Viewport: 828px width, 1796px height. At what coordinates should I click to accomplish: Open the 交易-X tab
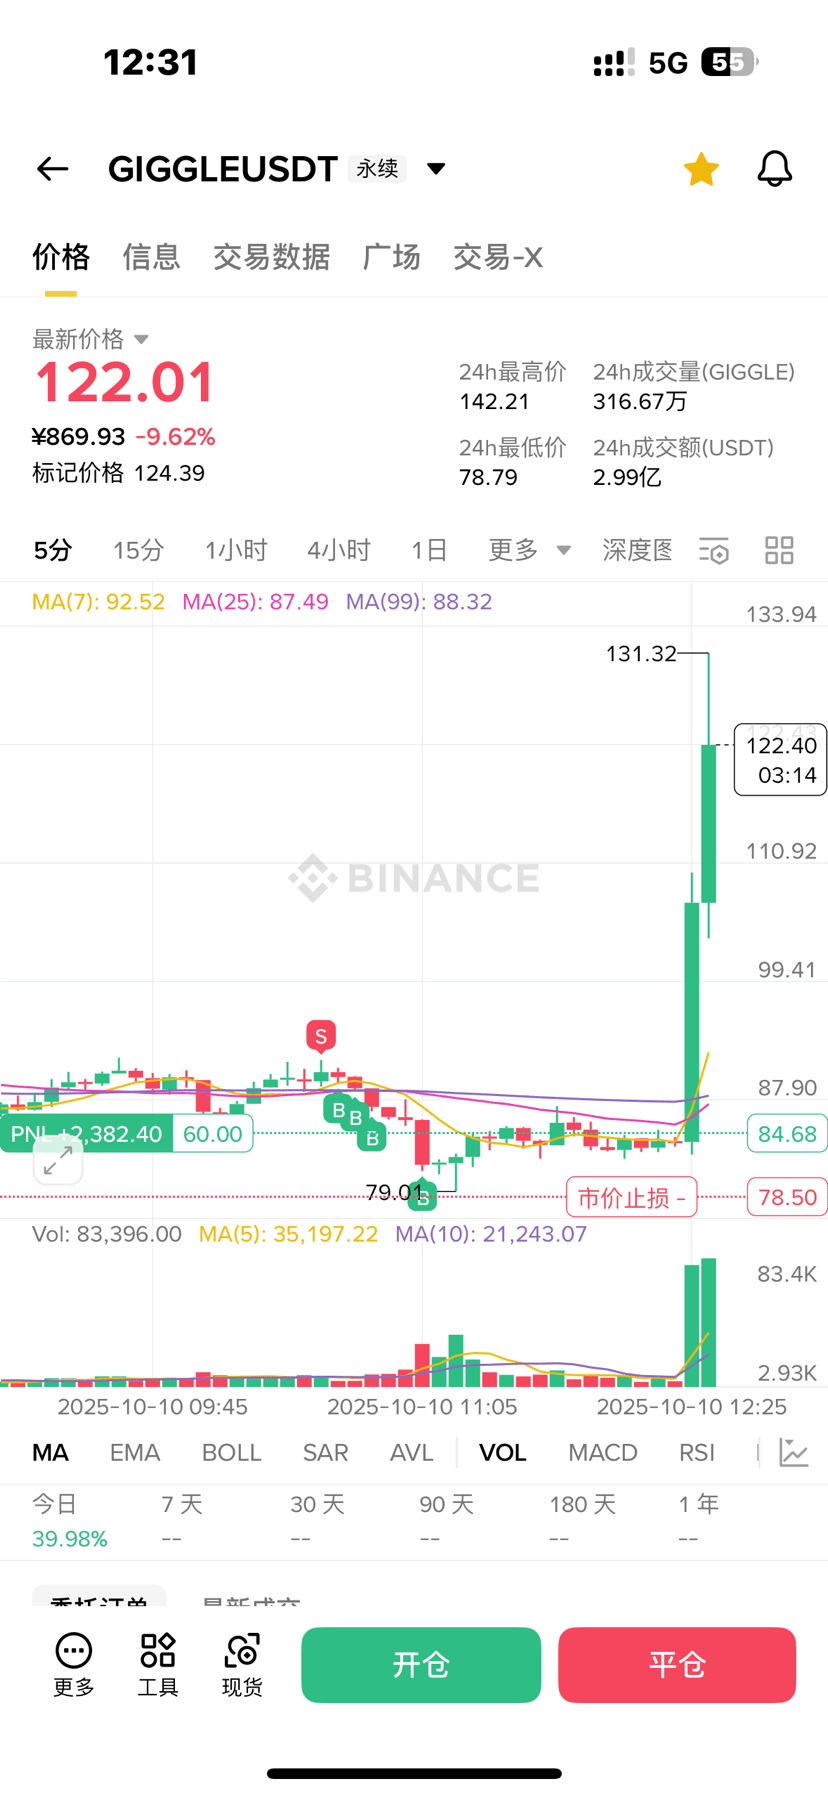(x=498, y=257)
